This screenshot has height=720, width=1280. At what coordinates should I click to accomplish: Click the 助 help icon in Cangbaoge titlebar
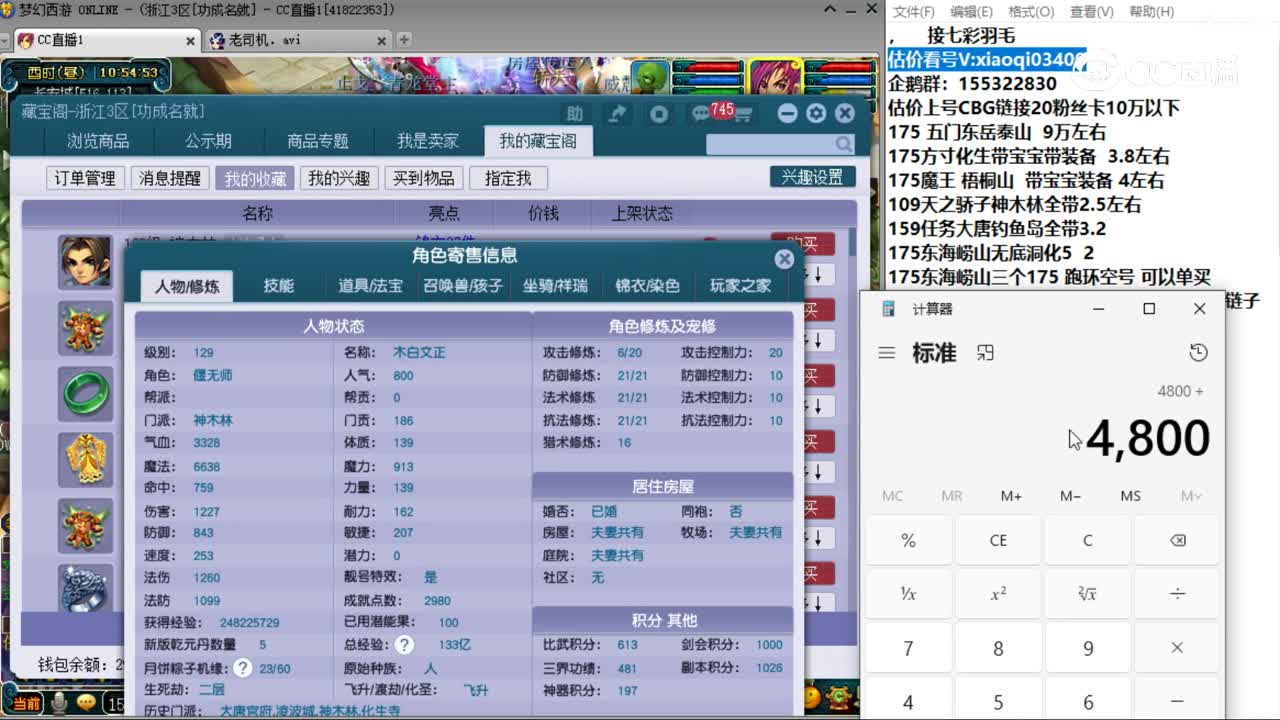click(x=575, y=113)
